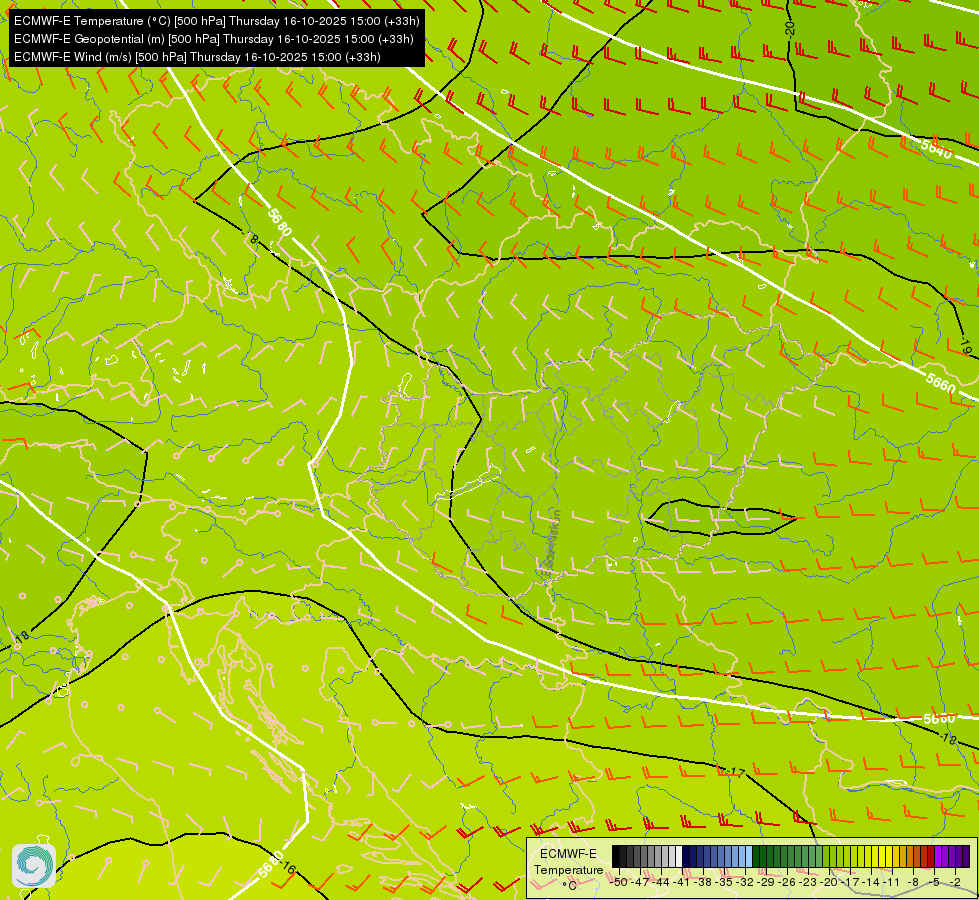Click the 5640 geopotential contour label
This screenshot has height=900, width=979.
[937, 149]
